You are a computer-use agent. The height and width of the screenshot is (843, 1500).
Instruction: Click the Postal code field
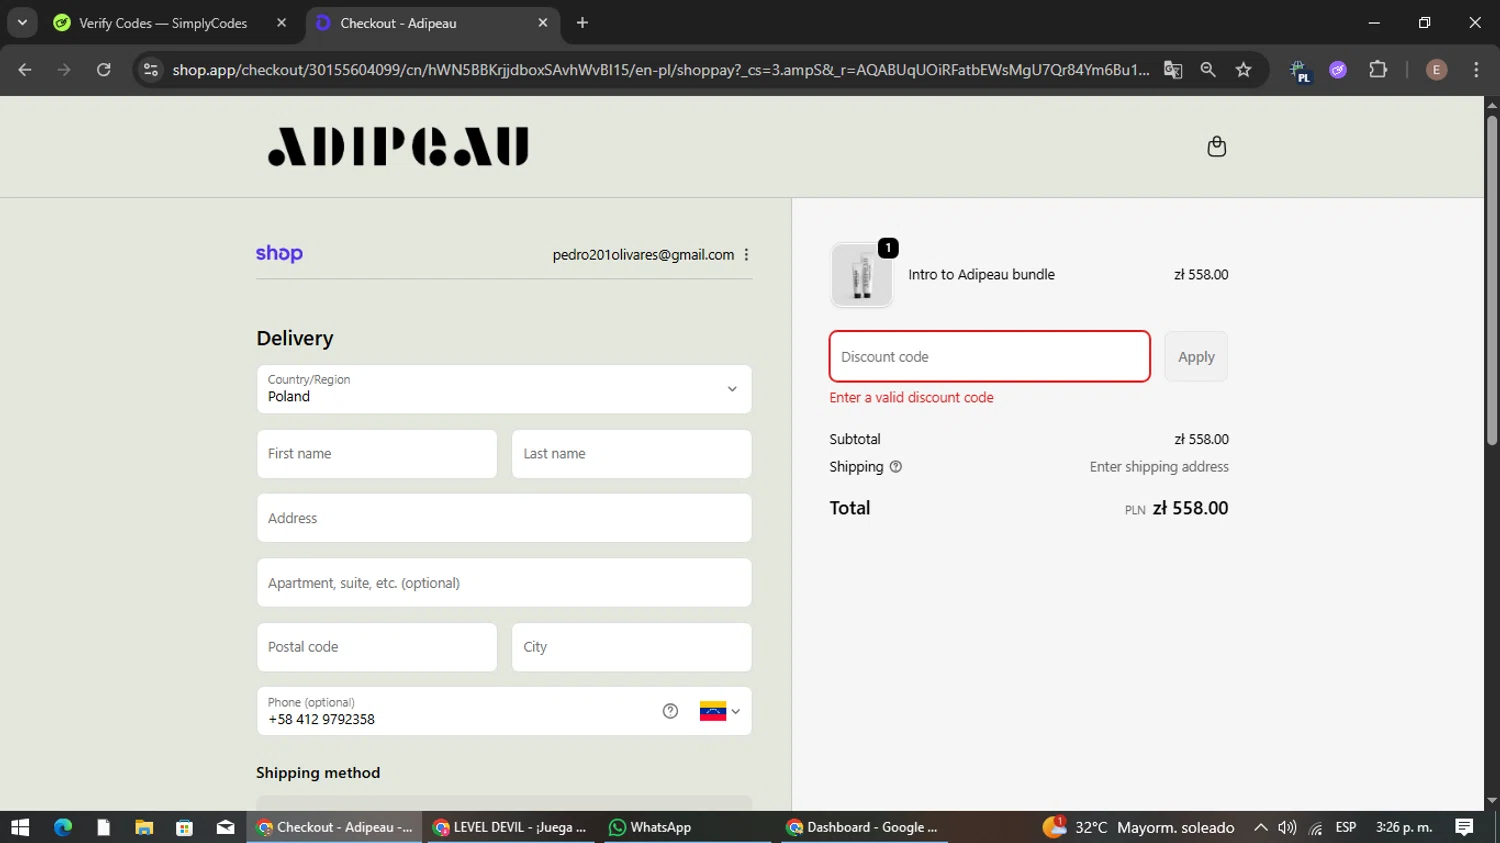377,647
